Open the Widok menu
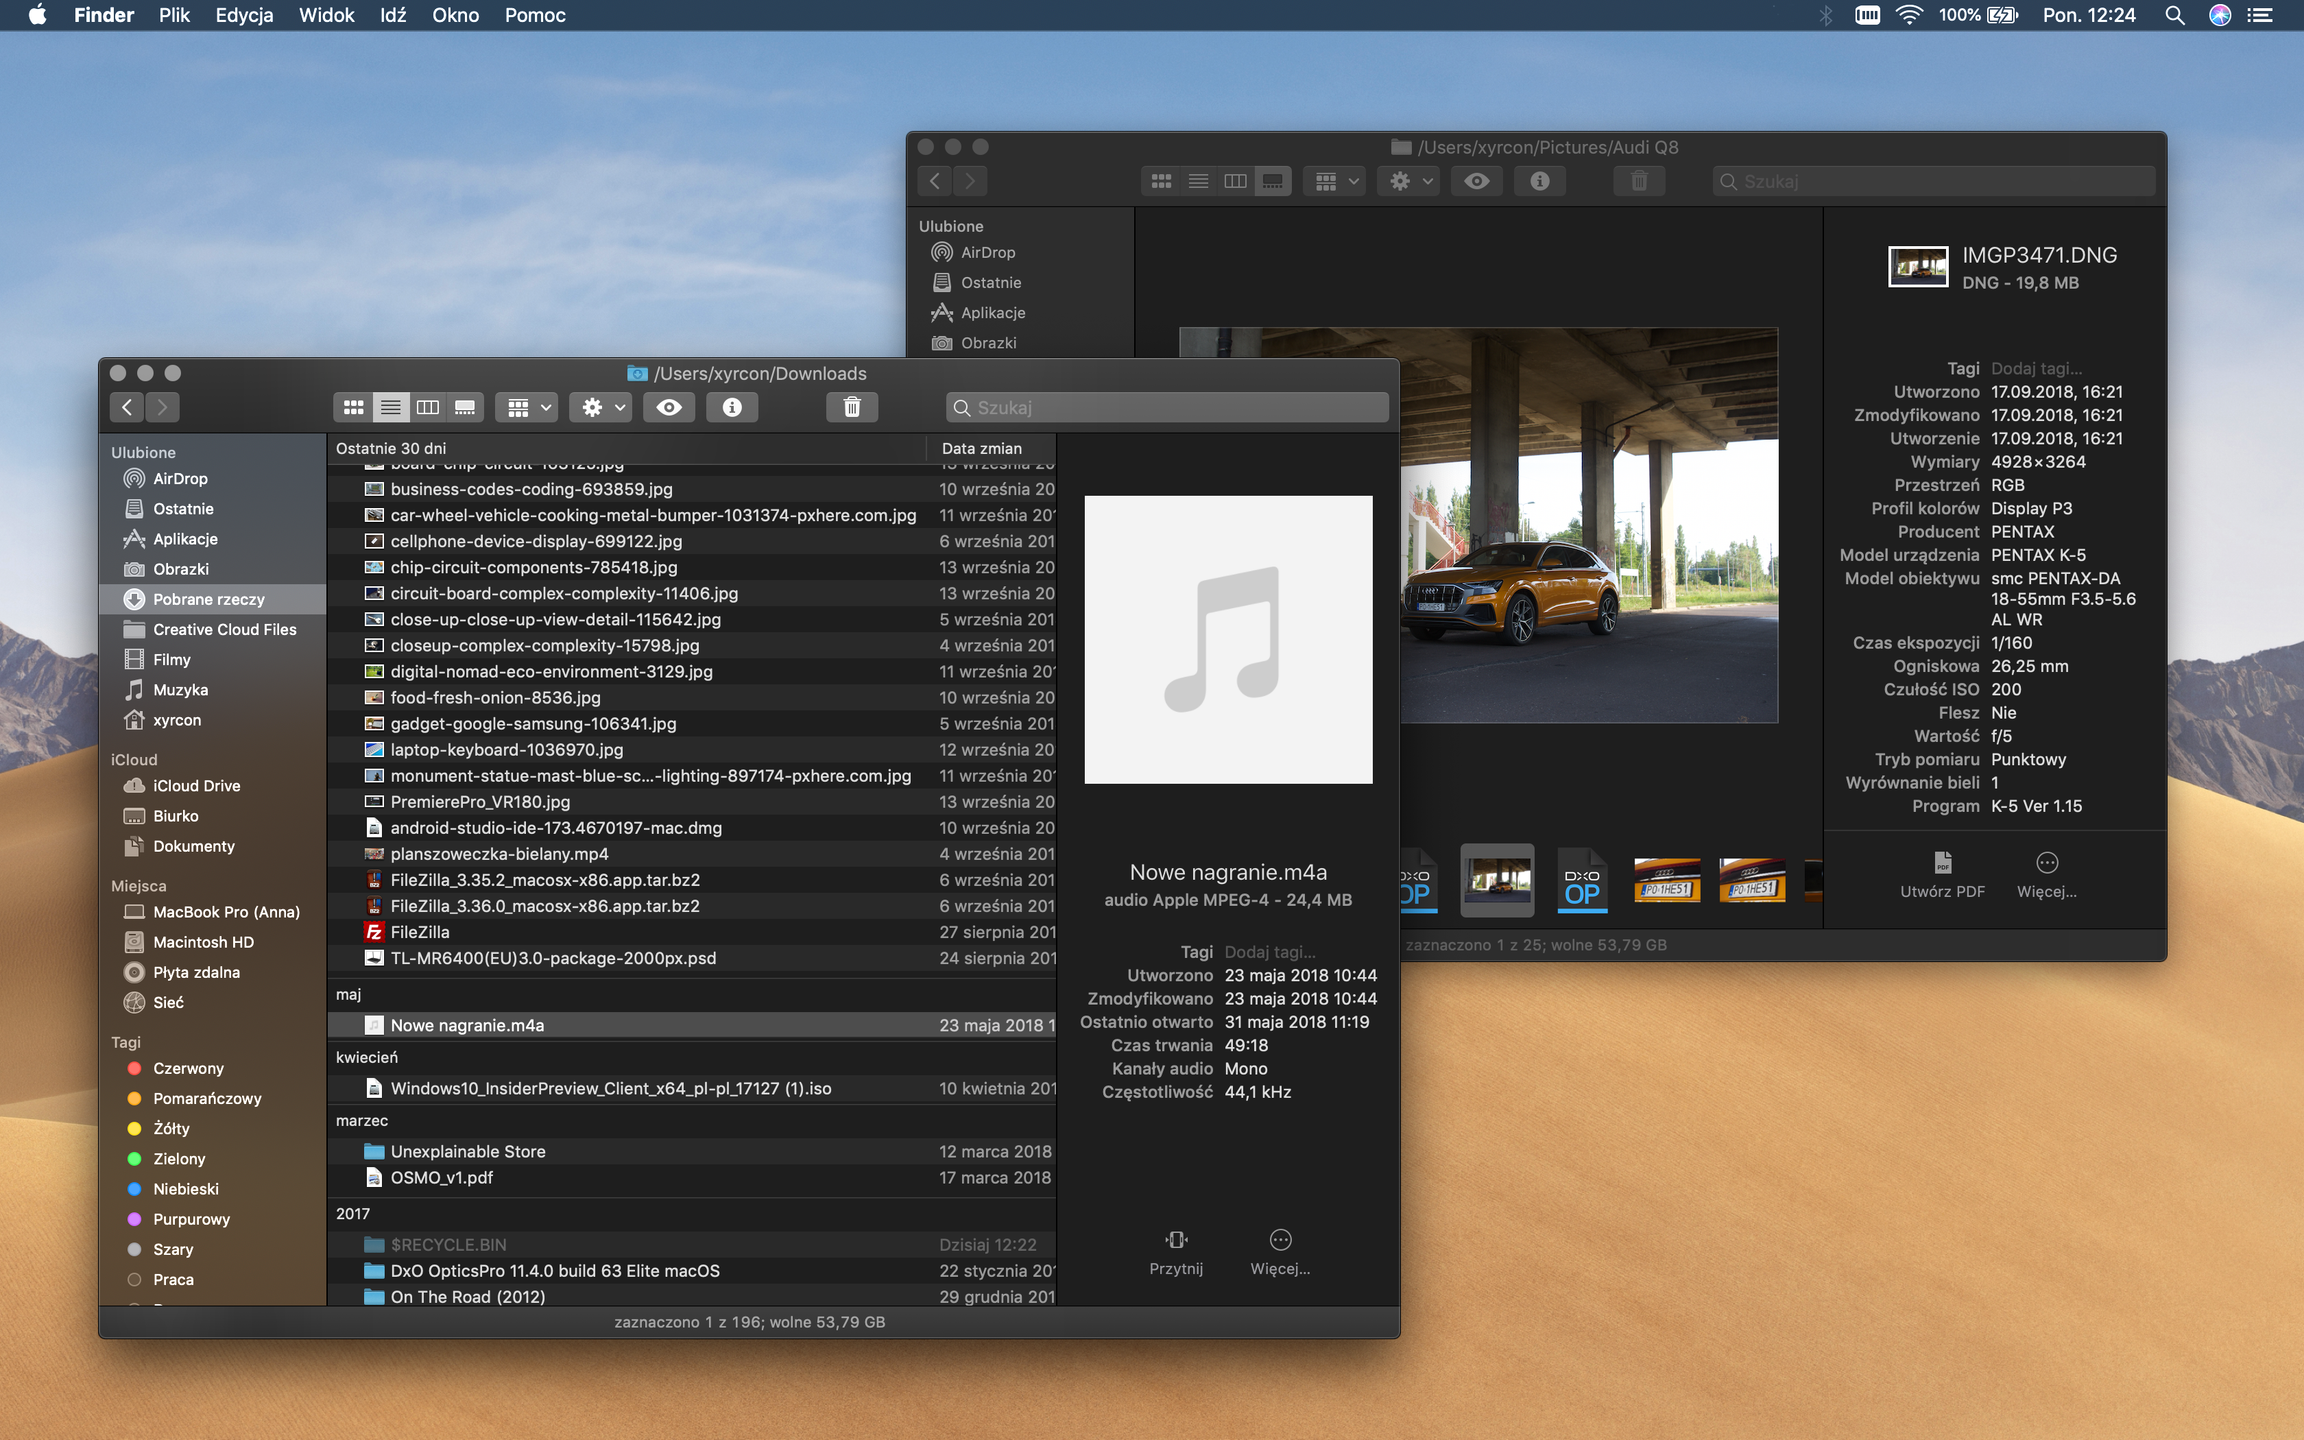 [x=326, y=15]
